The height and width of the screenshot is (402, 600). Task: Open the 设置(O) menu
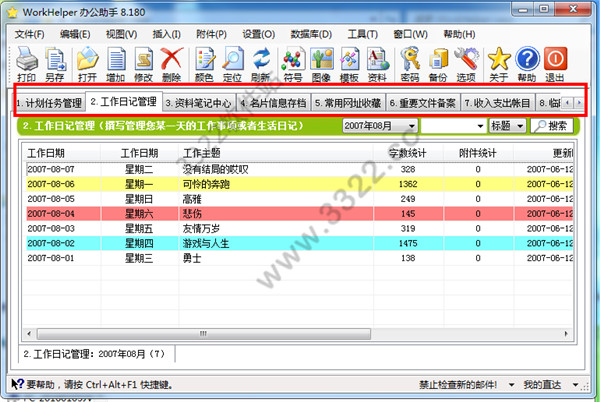[259, 34]
